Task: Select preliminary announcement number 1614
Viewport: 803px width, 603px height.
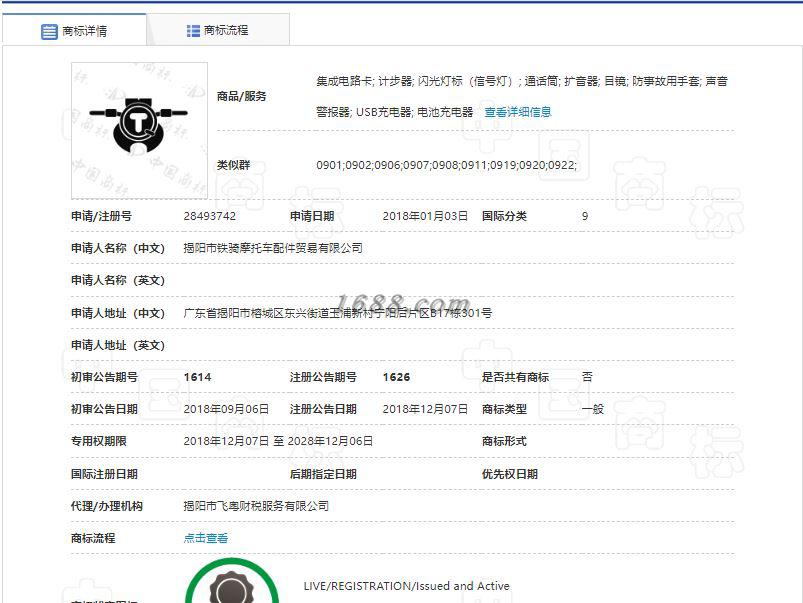Action: click(x=197, y=377)
